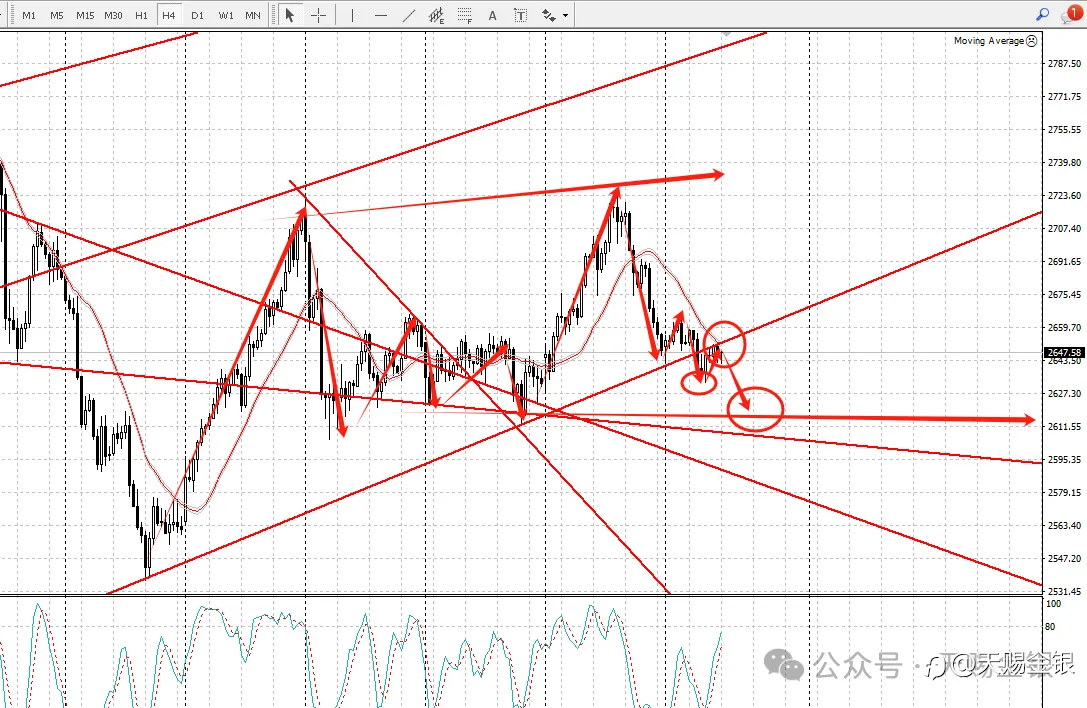Screen dimensions: 1087x708
Task: Switch chart to M15 timeframe
Action: (85, 15)
